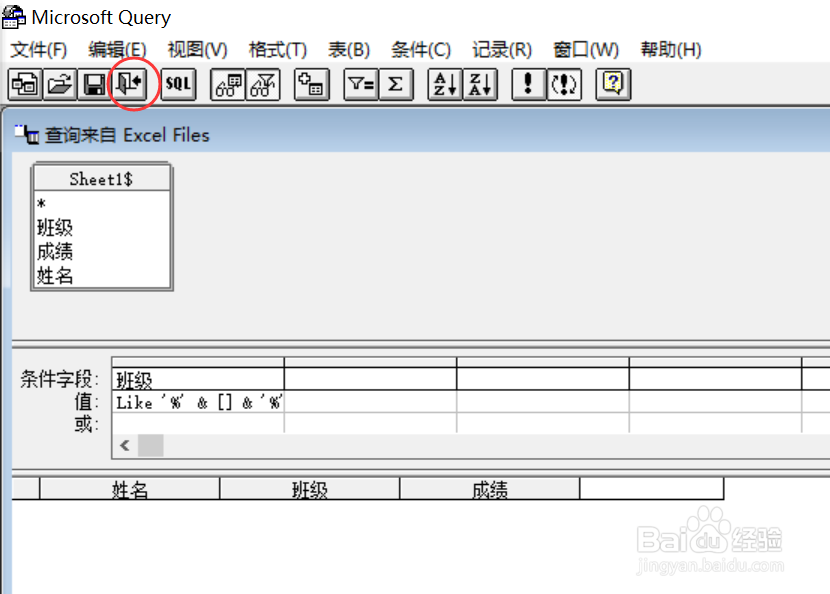Open the 格式(T) menu
830x594 pixels.
(x=278, y=50)
